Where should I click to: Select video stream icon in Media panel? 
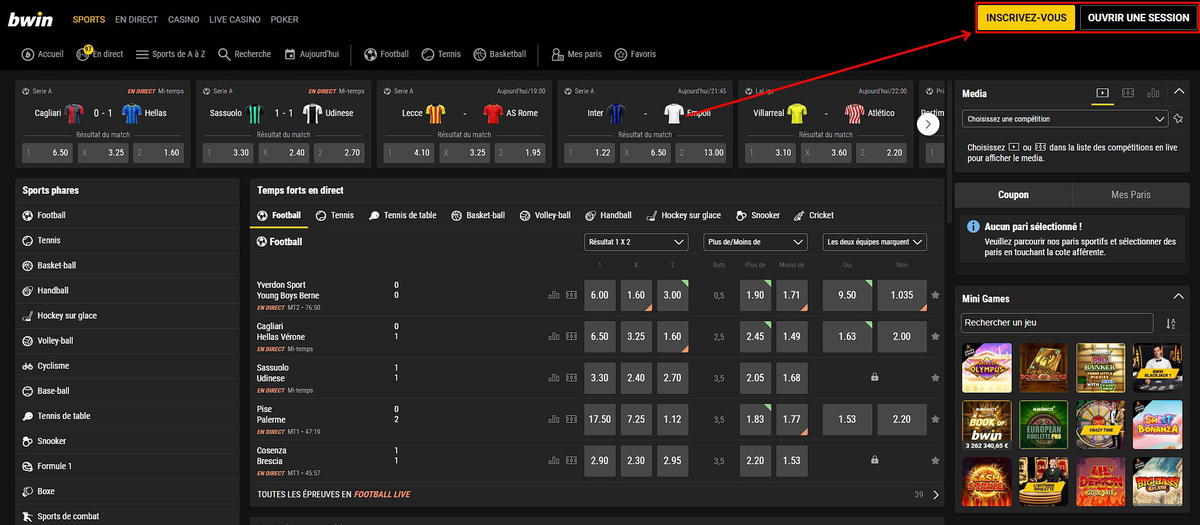coord(1101,93)
